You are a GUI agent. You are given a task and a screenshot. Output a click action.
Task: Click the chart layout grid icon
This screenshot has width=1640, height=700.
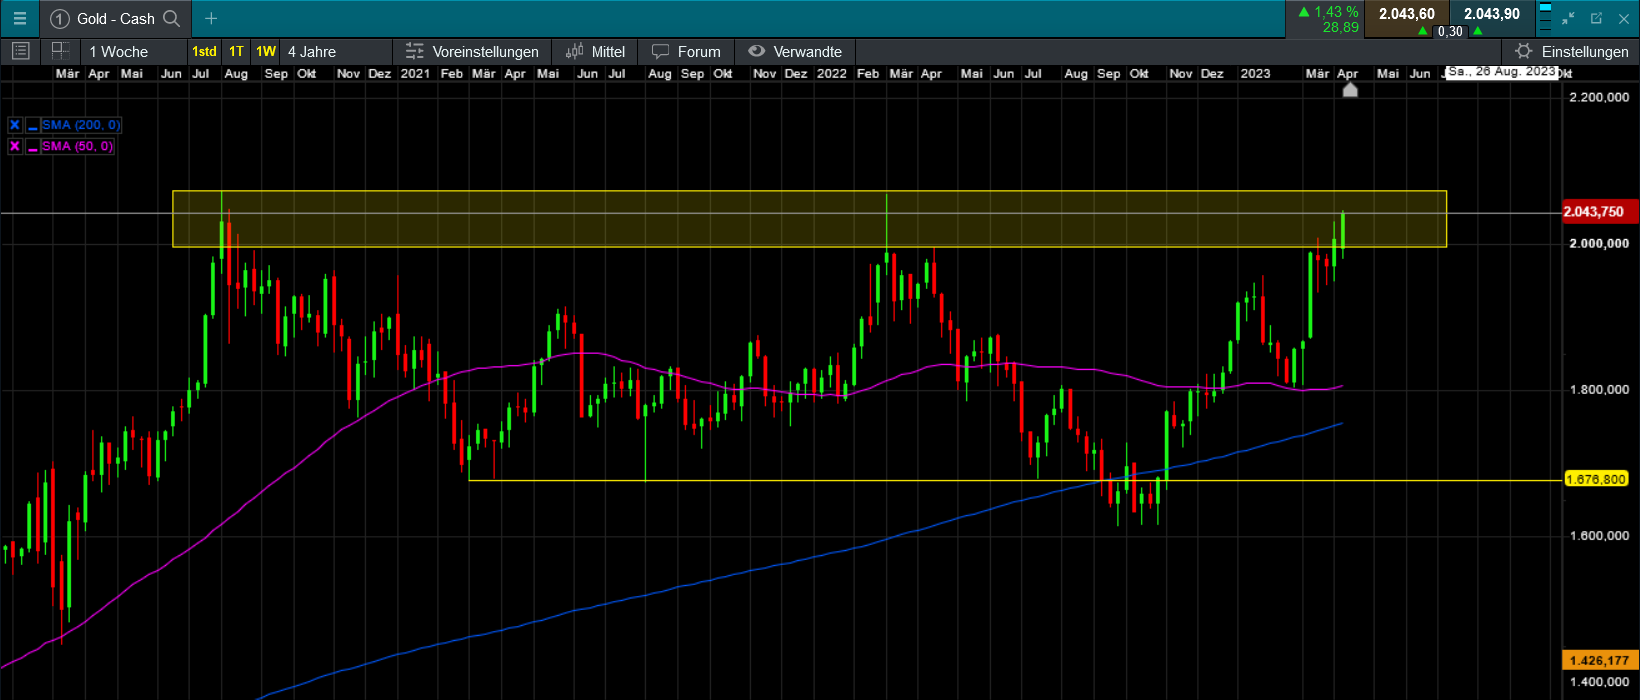click(x=60, y=51)
